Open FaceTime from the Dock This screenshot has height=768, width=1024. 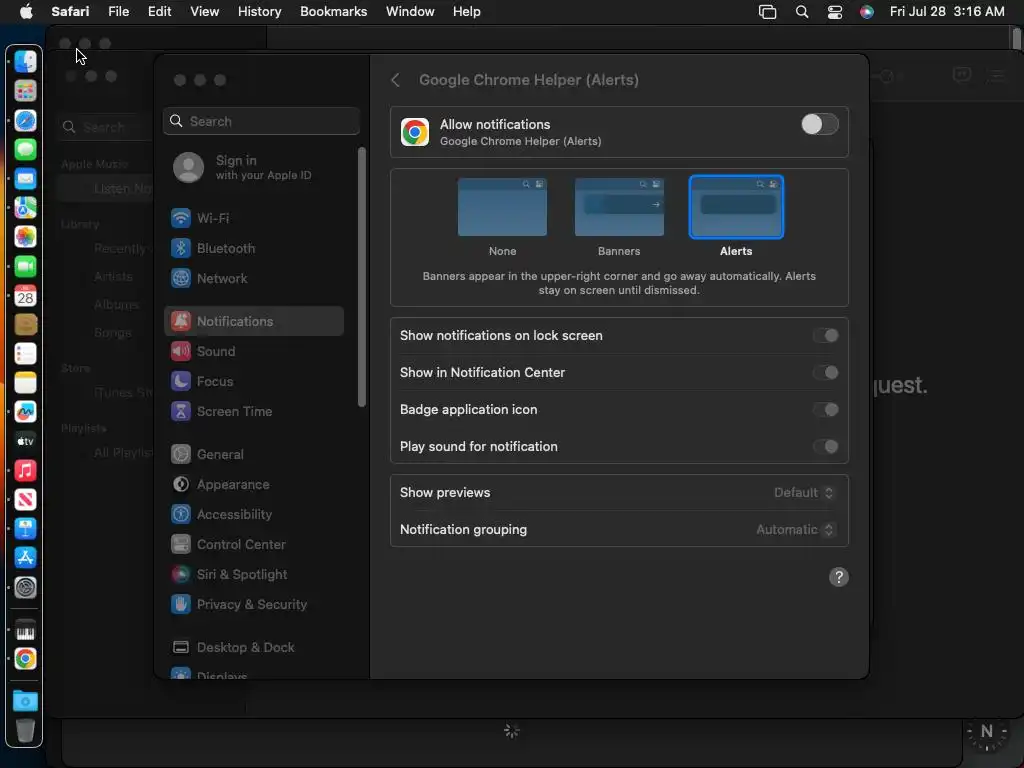(25, 266)
